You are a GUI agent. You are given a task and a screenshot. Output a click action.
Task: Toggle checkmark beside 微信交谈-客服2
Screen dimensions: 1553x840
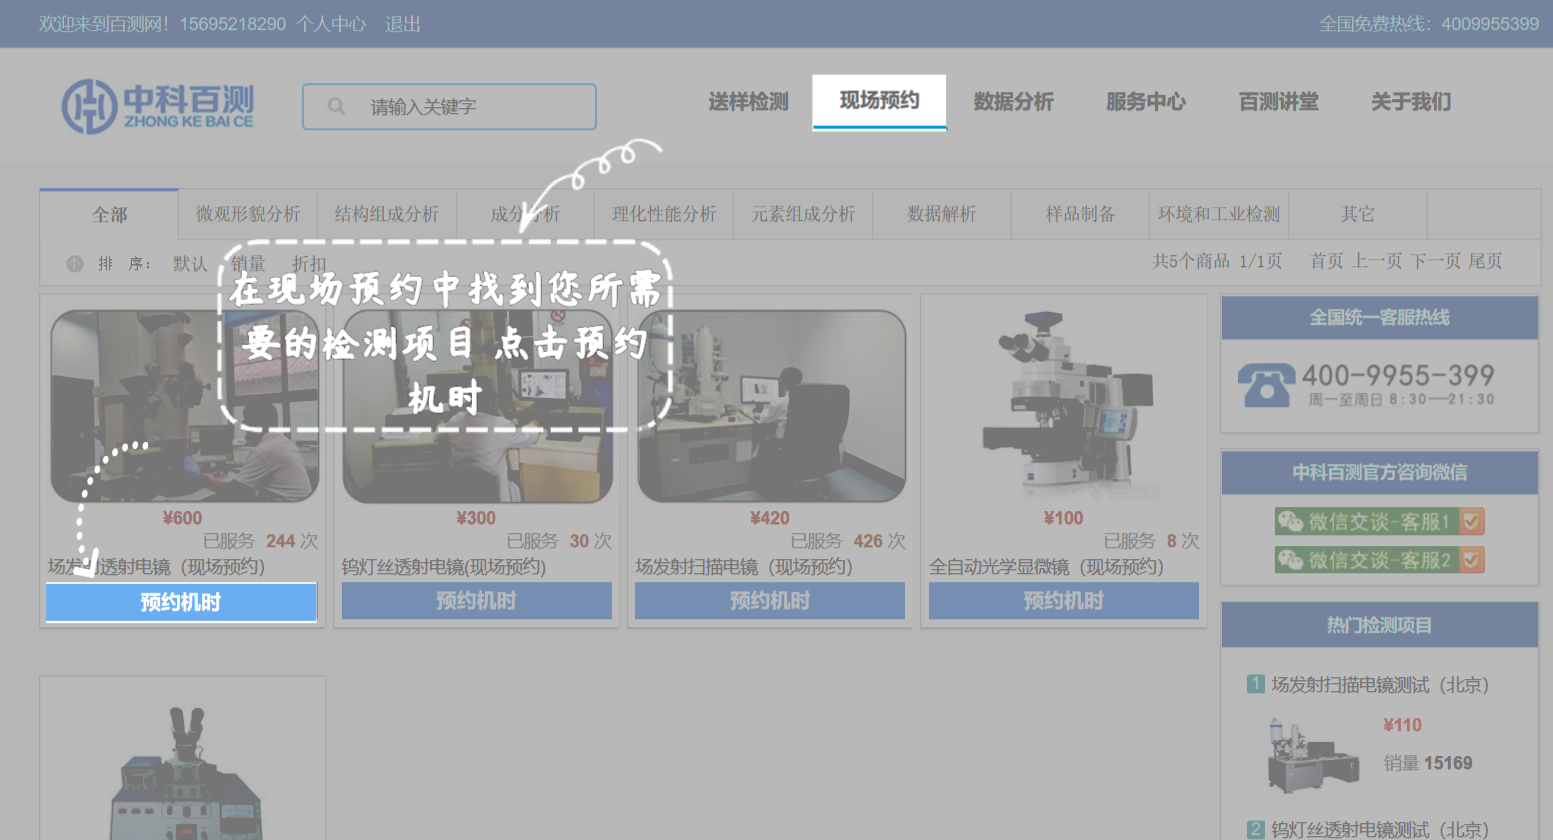[1471, 560]
